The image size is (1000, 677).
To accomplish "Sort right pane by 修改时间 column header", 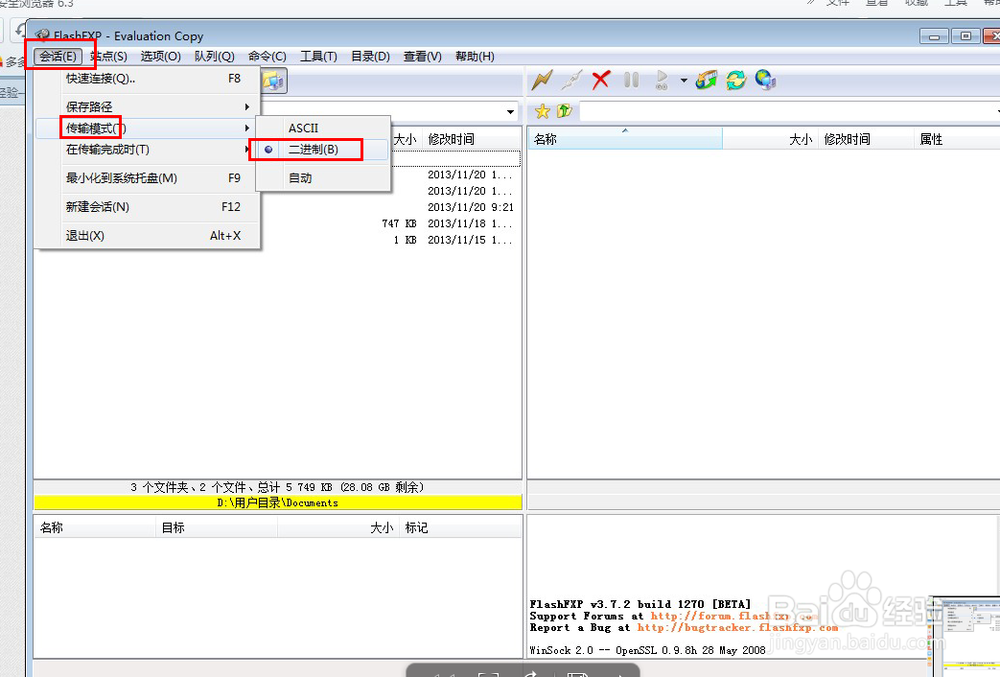I will point(865,139).
